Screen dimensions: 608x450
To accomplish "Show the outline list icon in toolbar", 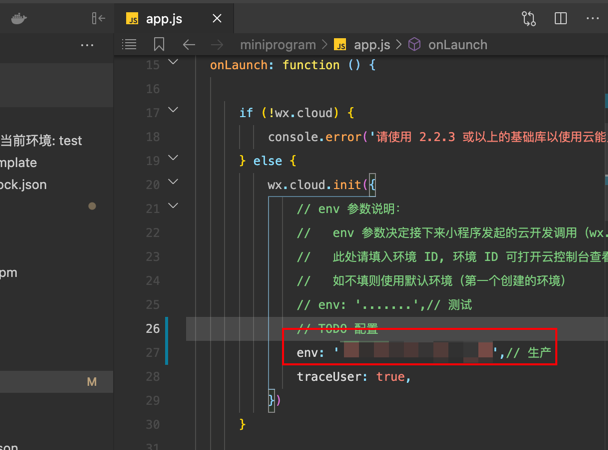I will (129, 45).
